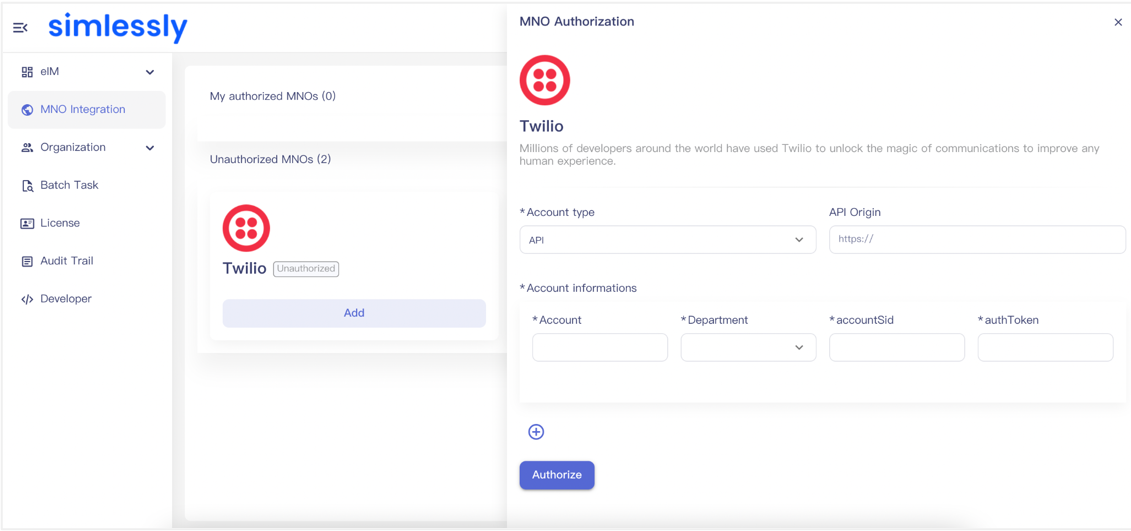Click the eIM grid icon
The width and height of the screenshot is (1131, 531).
point(27,71)
